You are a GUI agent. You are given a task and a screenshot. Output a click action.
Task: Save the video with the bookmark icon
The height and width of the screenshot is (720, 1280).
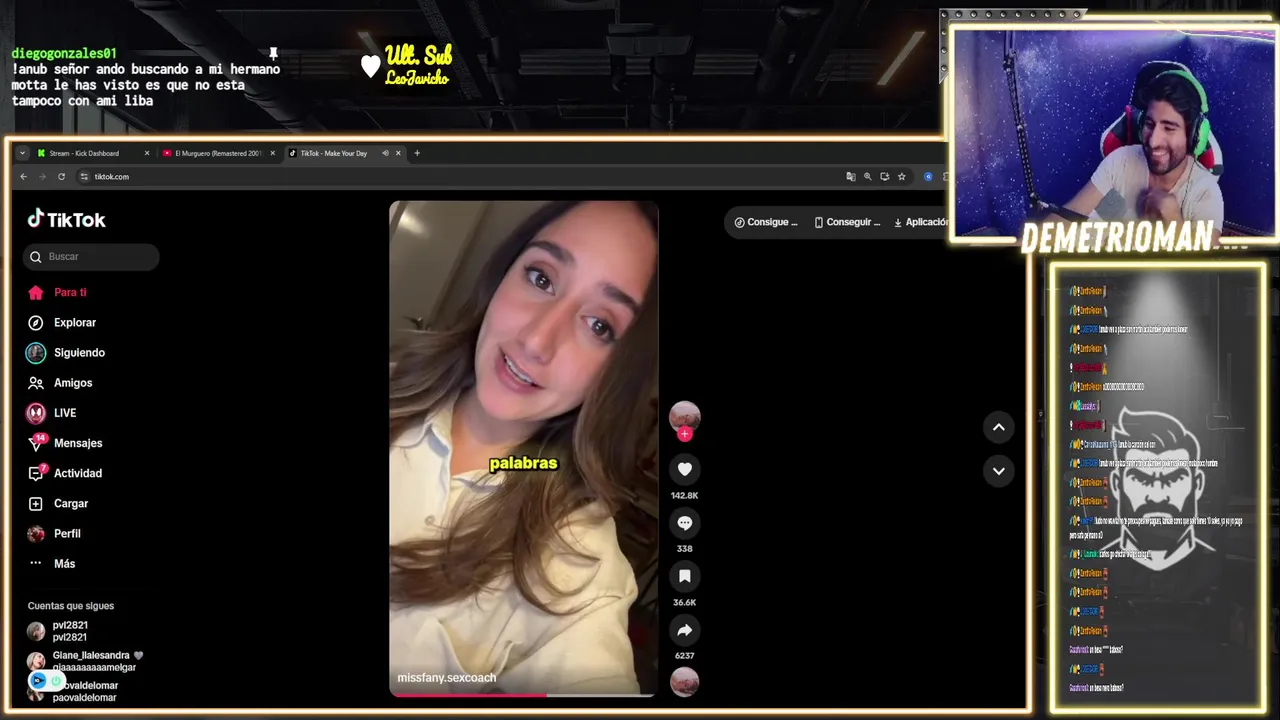pyautogui.click(x=685, y=576)
